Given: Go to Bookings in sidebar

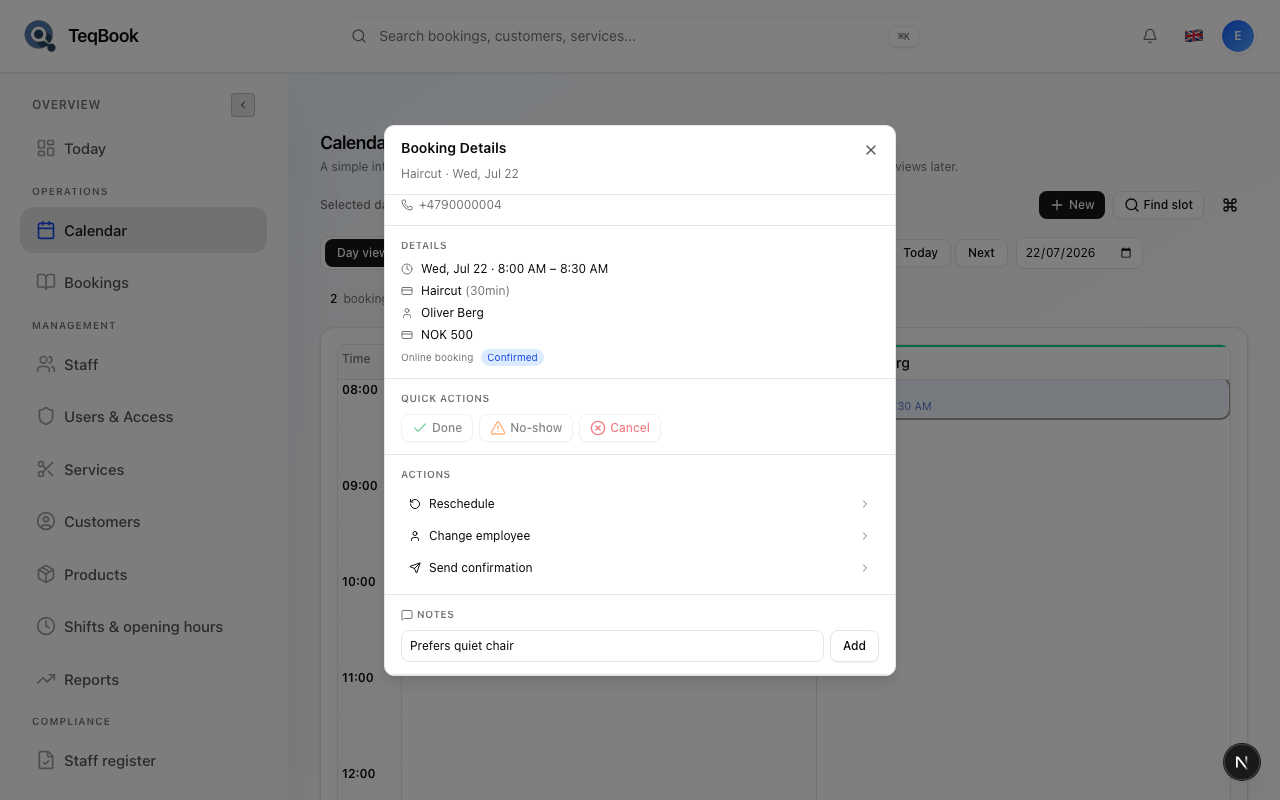Looking at the screenshot, I should point(143,283).
